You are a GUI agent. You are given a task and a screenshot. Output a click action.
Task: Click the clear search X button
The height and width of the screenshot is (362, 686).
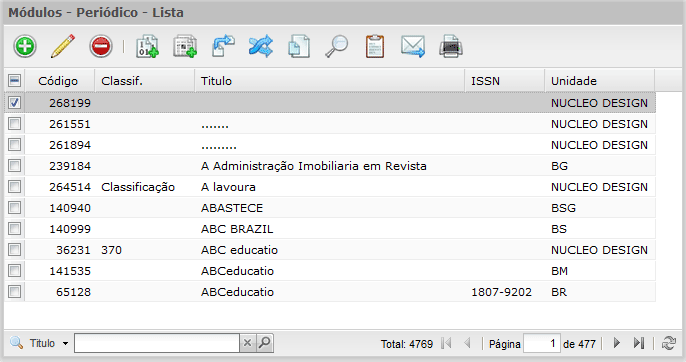click(247, 343)
